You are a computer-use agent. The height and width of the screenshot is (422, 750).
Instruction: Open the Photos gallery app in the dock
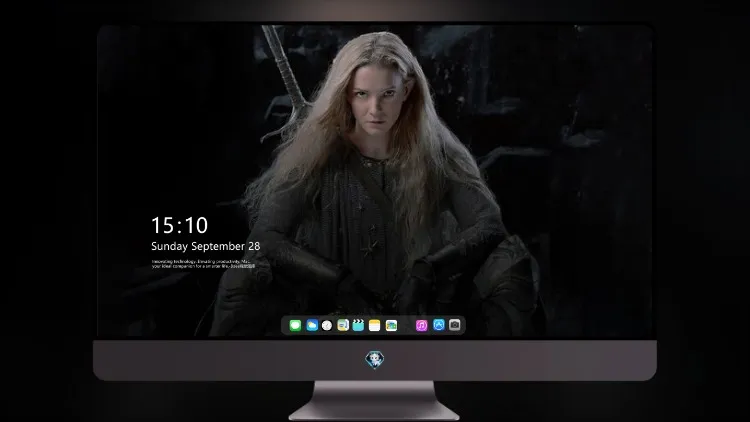[391, 325]
